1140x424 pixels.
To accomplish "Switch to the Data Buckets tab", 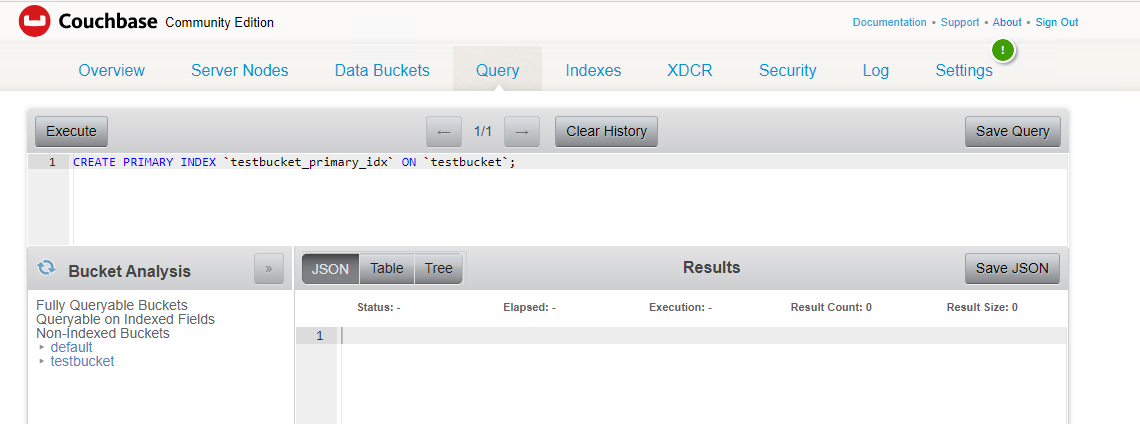I will (x=382, y=71).
